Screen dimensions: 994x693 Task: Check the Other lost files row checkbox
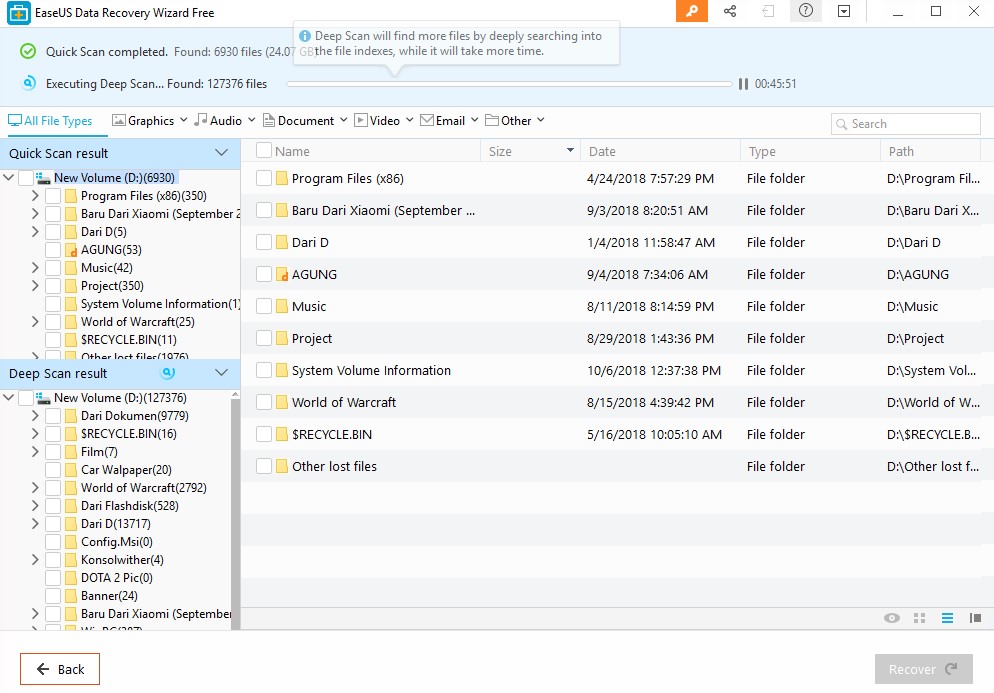click(264, 466)
